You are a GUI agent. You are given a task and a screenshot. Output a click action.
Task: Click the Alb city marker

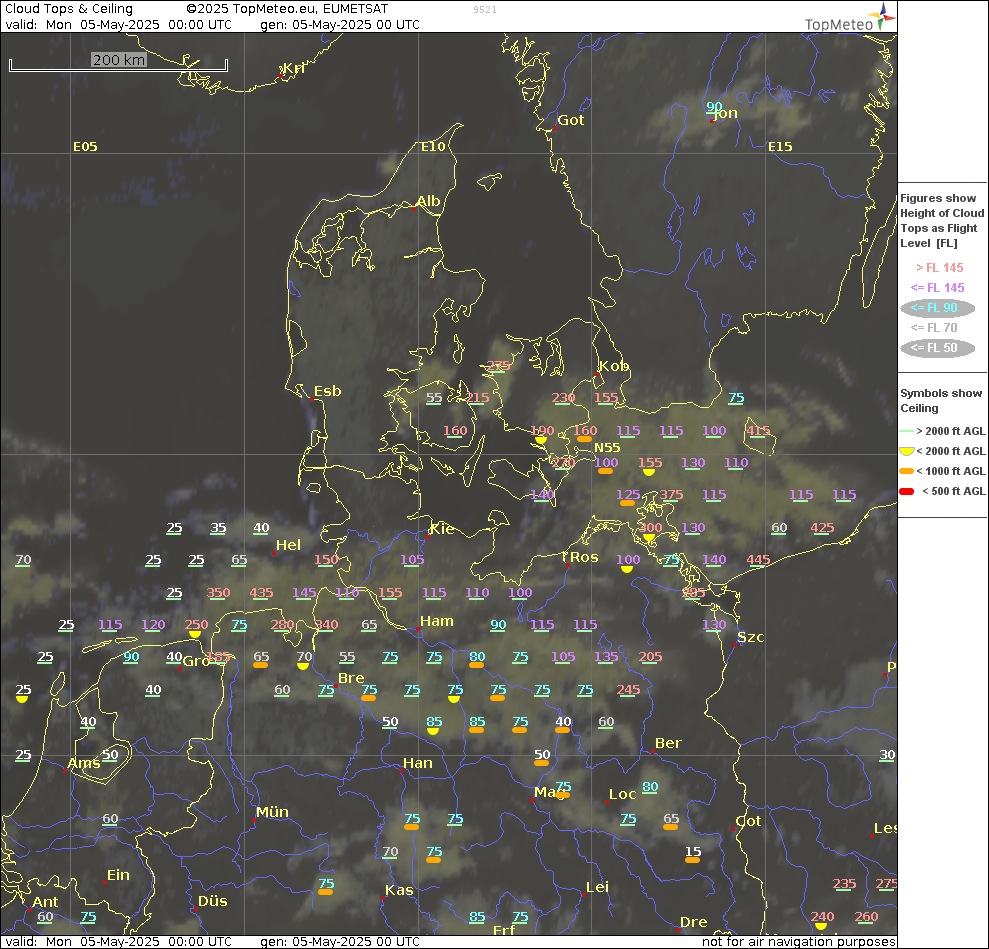coord(414,208)
